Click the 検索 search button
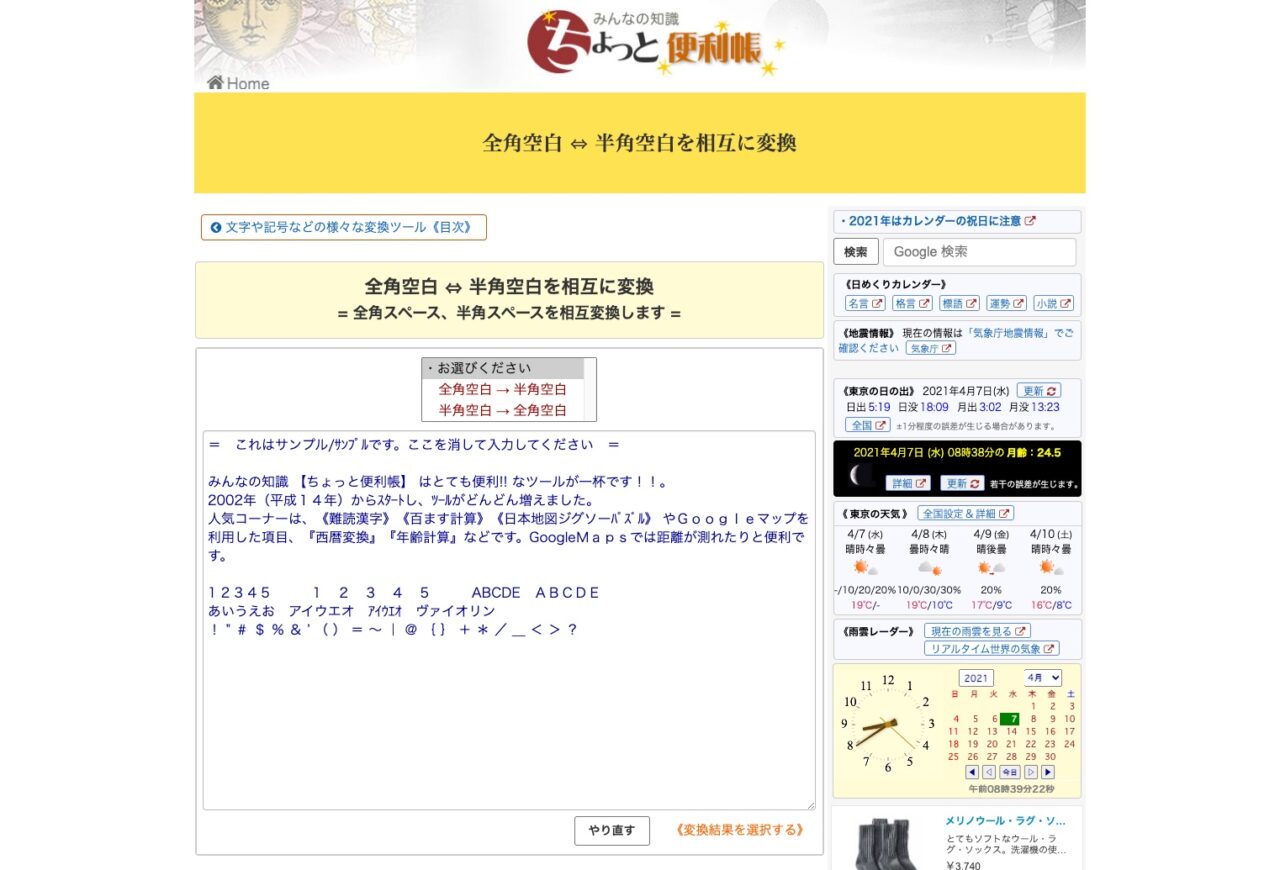This screenshot has height=870, width=1280. click(x=855, y=251)
